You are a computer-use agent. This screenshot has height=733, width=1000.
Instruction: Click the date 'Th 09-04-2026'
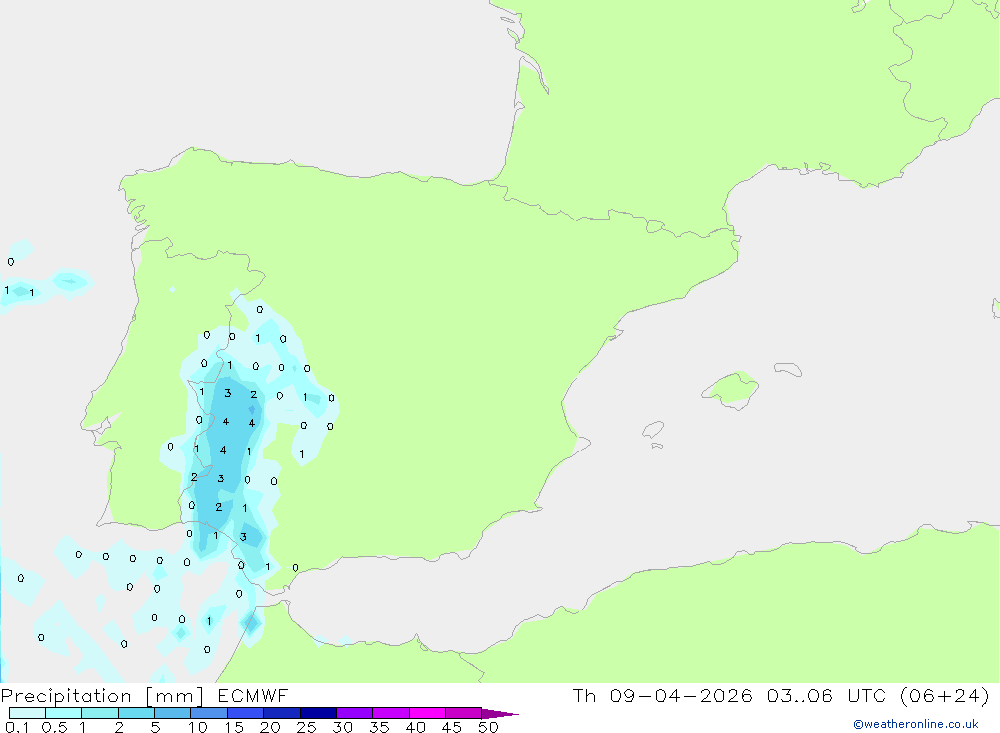tap(663, 695)
